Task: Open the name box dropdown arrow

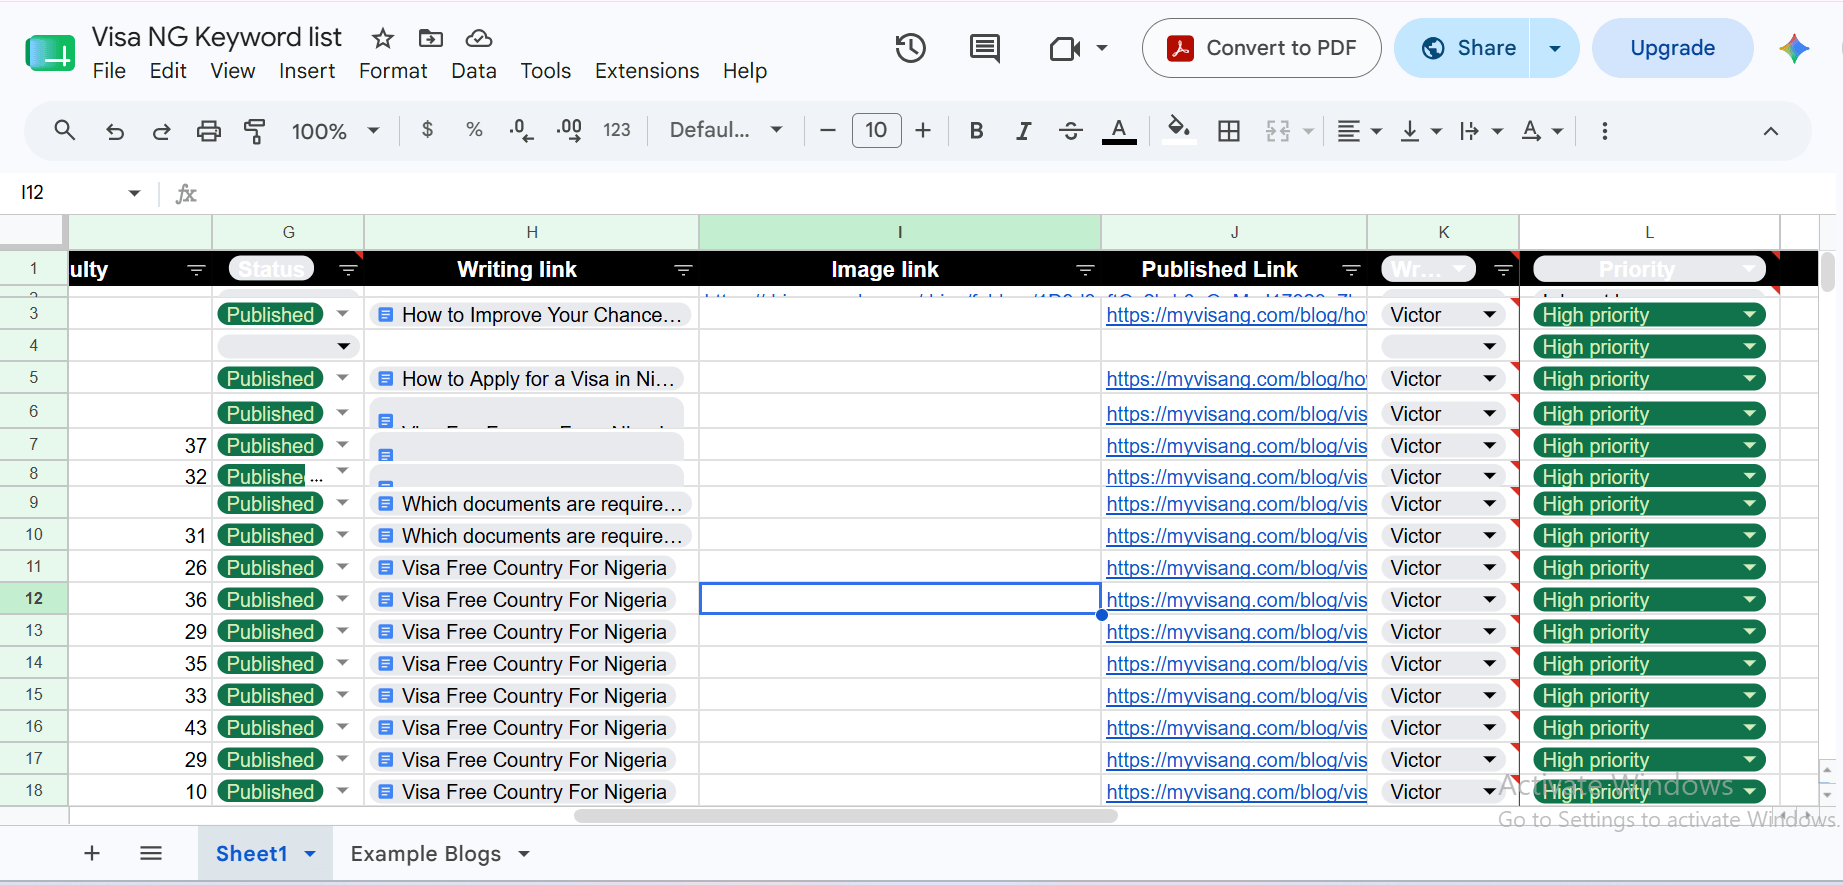Action: [134, 193]
